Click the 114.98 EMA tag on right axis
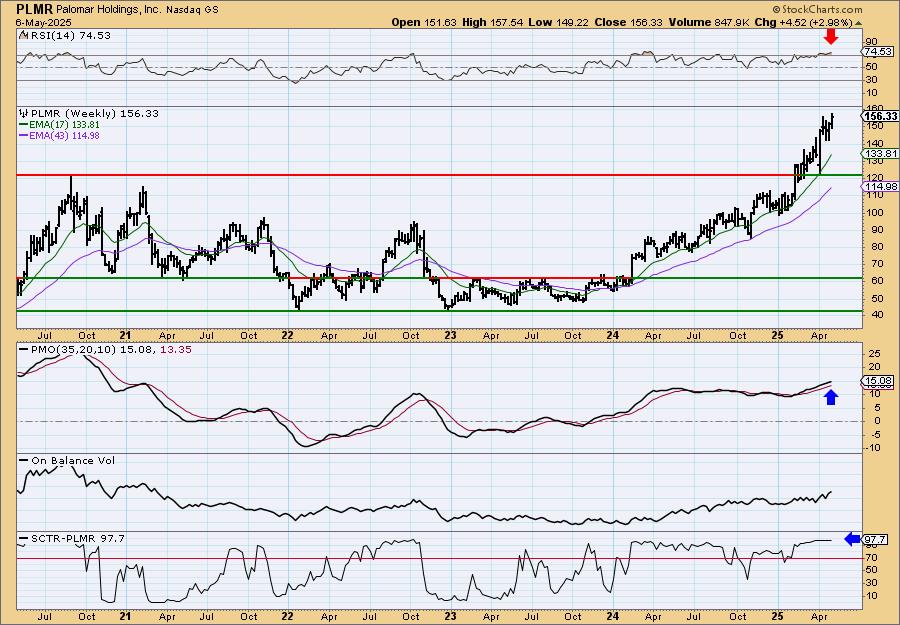This screenshot has height=625, width=900. (x=878, y=186)
